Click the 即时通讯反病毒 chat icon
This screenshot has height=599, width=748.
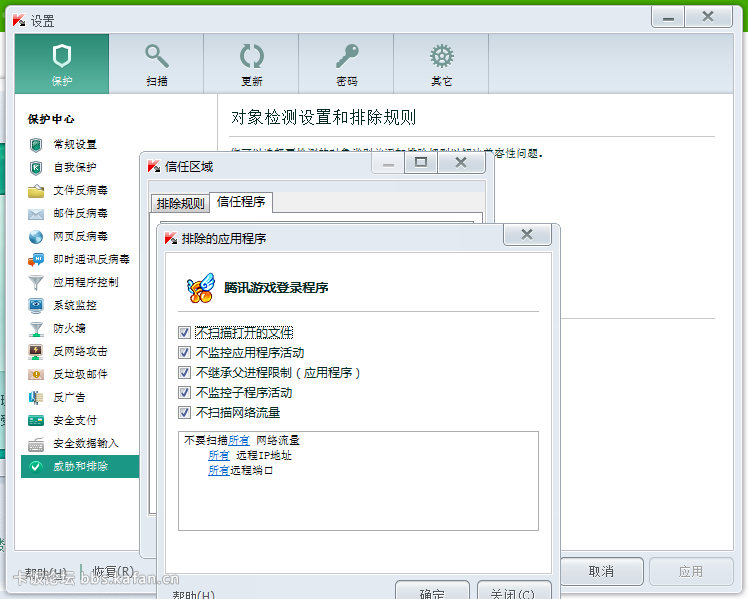pyautogui.click(x=36, y=259)
